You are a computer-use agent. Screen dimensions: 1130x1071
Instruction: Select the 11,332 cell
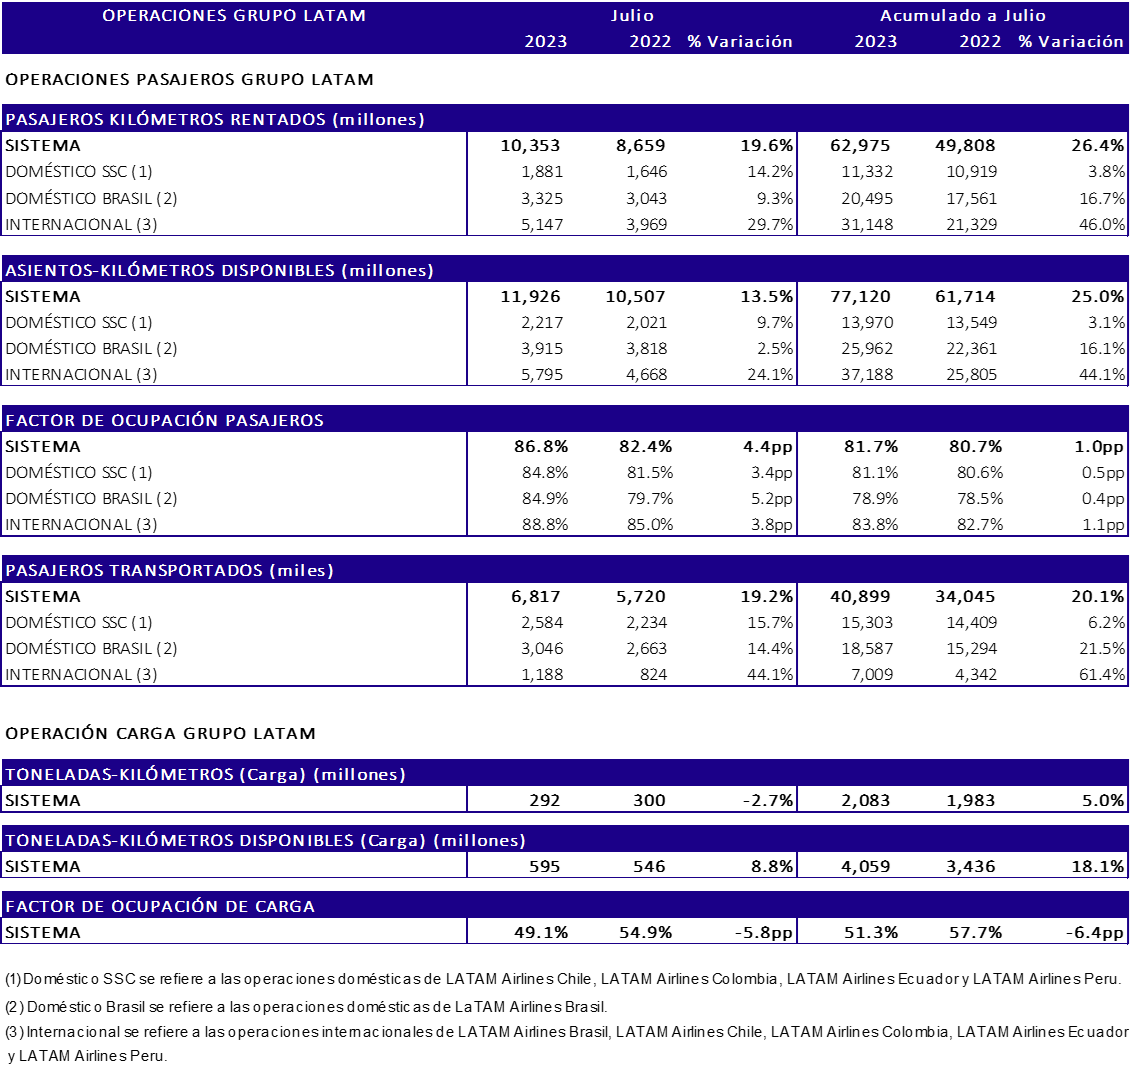click(867, 172)
